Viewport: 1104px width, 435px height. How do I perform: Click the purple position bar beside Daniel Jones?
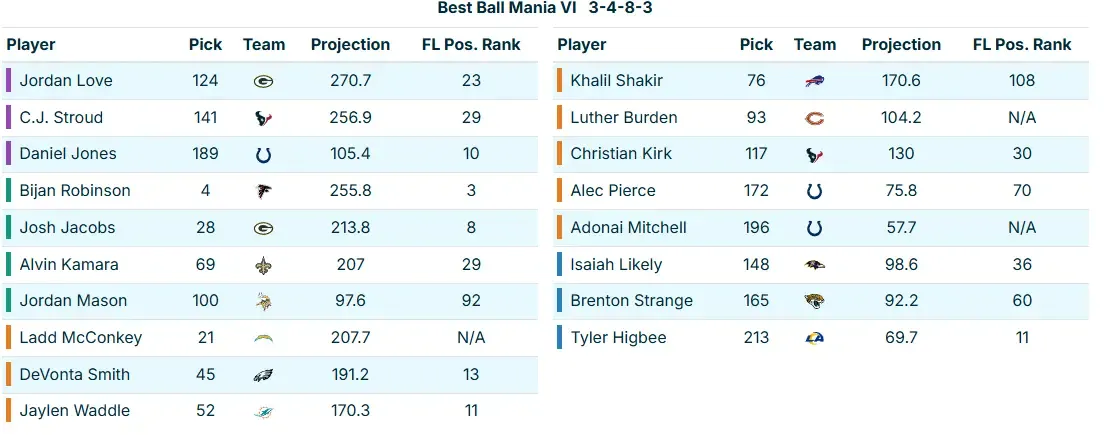tap(9, 154)
